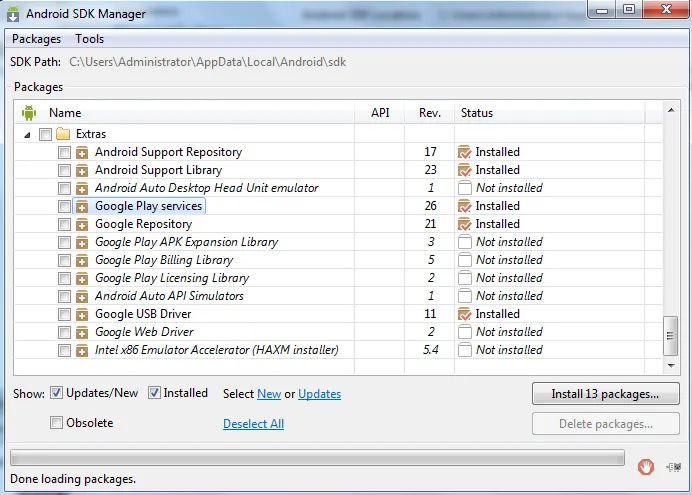Select the Google Repository row name
Viewport: 692px width, 495px height.
[x=143, y=224]
